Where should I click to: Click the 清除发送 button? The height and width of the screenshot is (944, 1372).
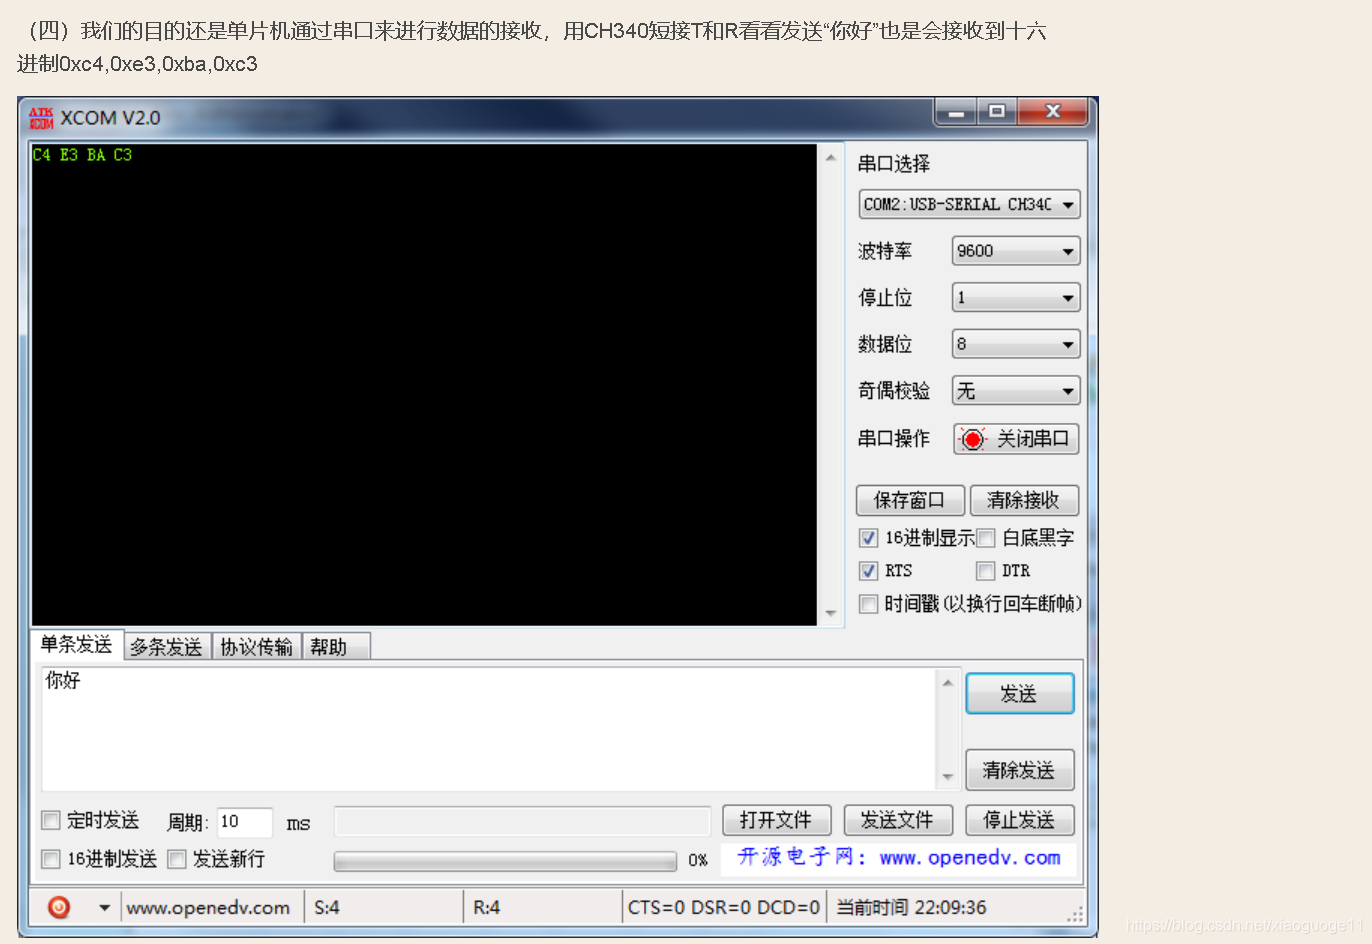pos(1019,770)
